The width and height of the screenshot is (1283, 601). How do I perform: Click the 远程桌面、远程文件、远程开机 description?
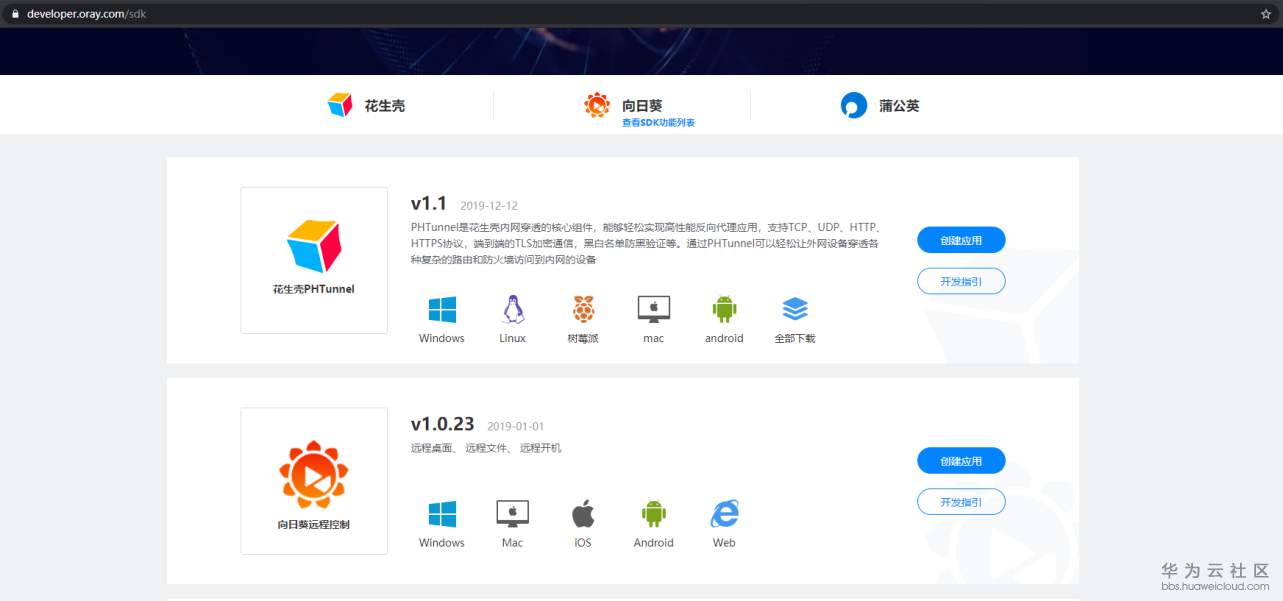[x=486, y=448]
